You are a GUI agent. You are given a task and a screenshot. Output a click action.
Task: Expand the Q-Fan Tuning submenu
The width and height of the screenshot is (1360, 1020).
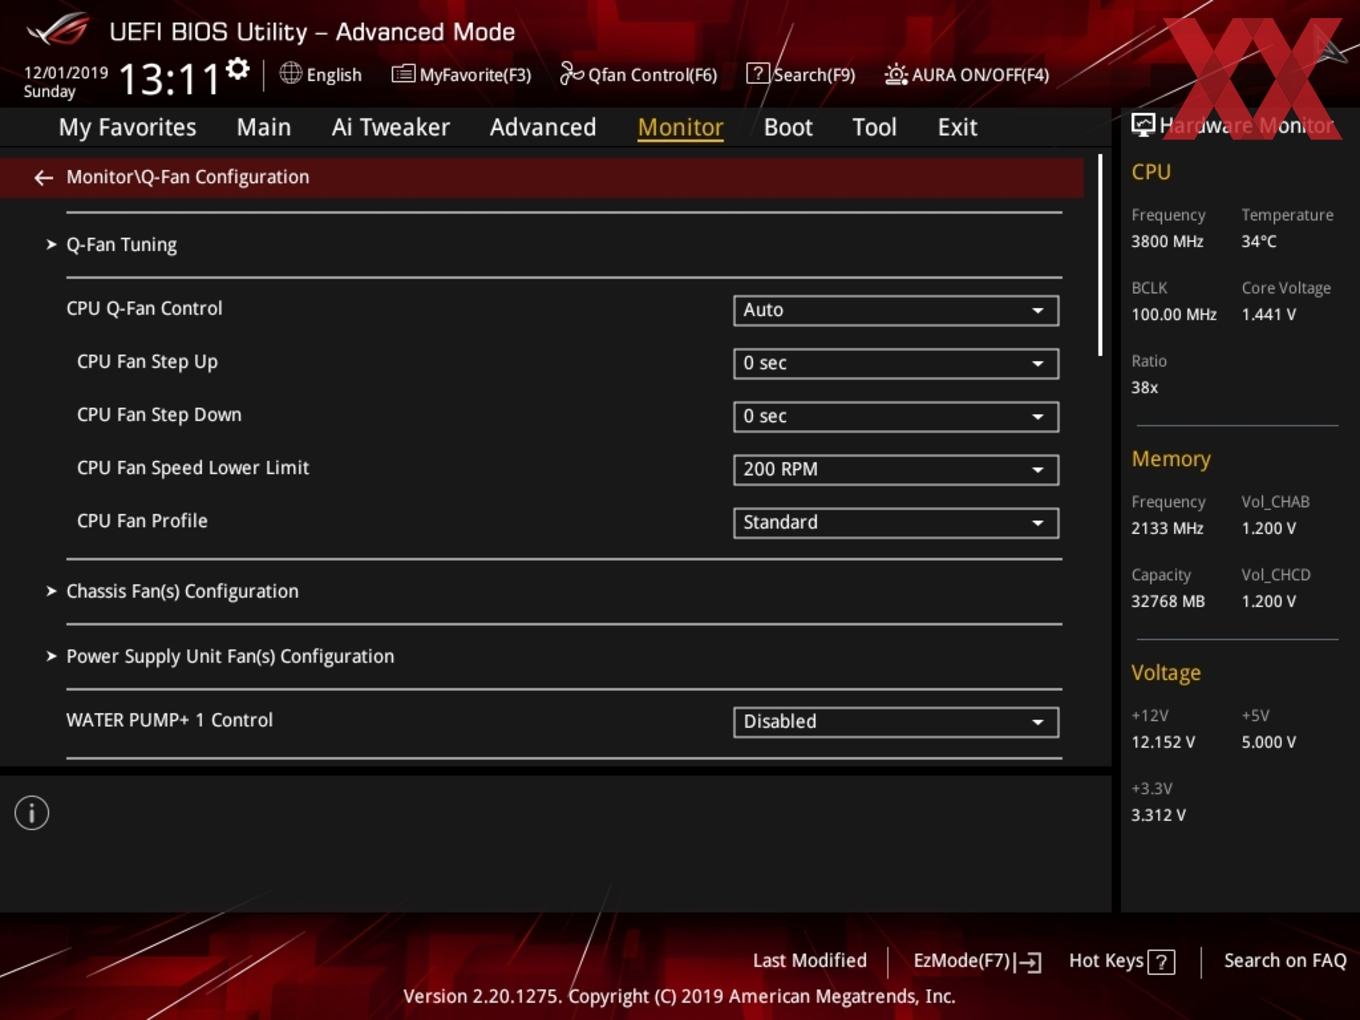[x=121, y=245]
